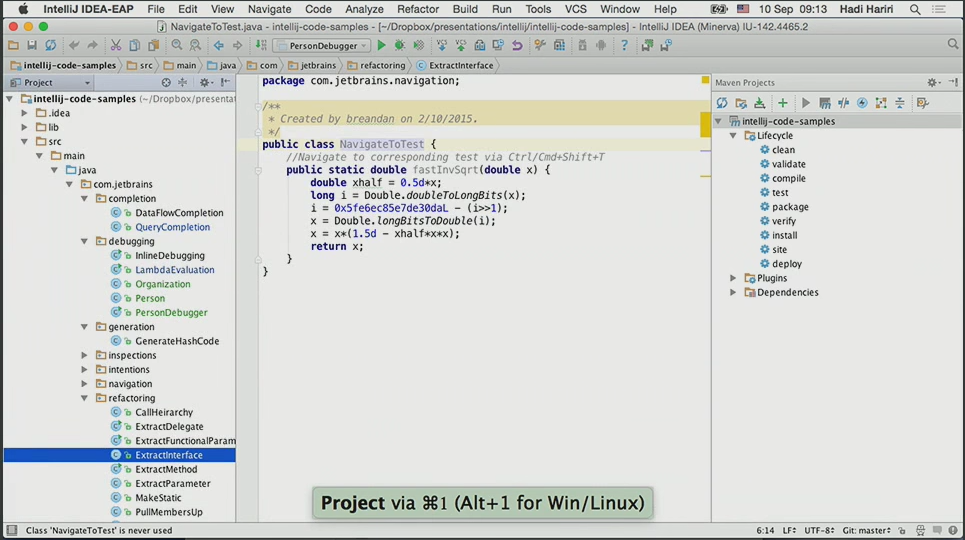965x540 pixels.
Task: Select the compile Maven lifecycle goal
Action: (788, 179)
